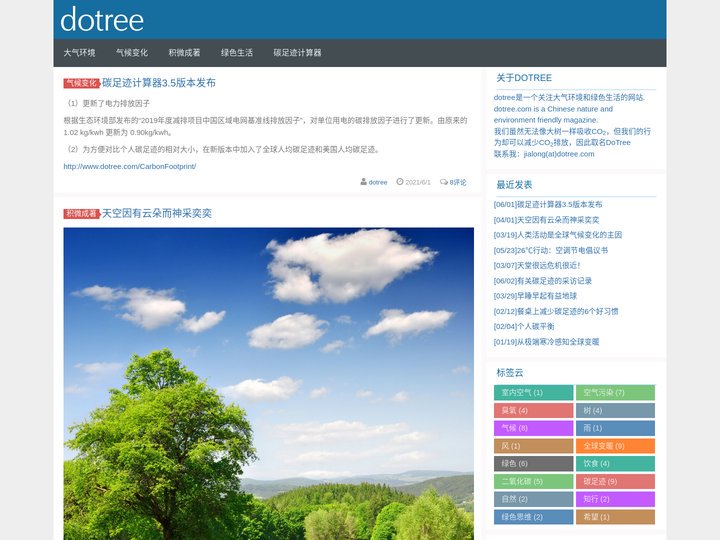
Task: Select the 全球变暖 (9) tag
Action: click(x=615, y=446)
